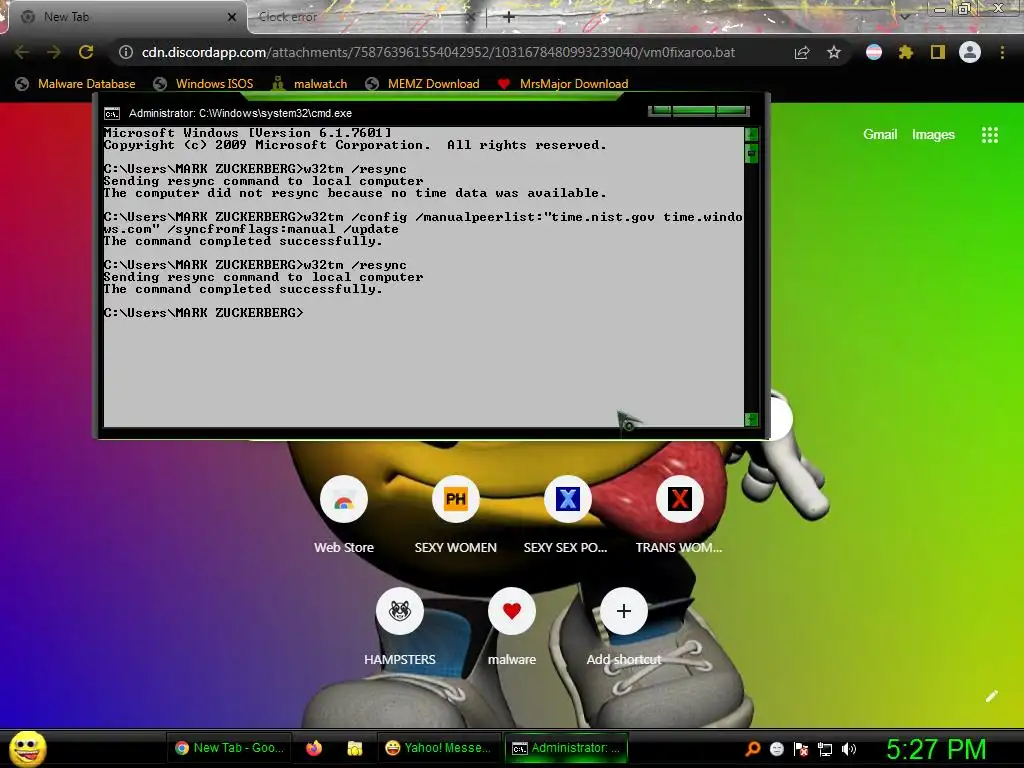
Task: Open the malwat.ch bookmark
Action: tap(309, 84)
